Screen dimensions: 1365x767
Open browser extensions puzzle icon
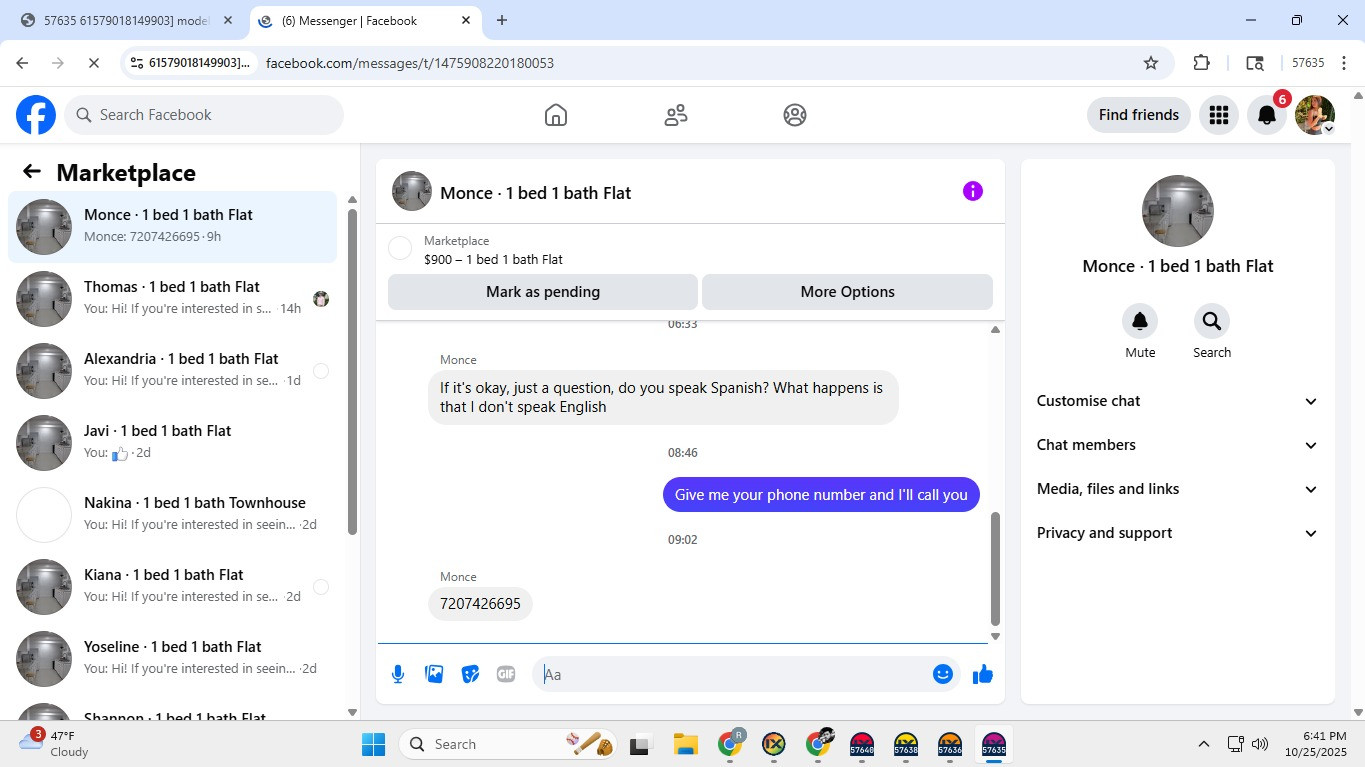(x=1202, y=63)
